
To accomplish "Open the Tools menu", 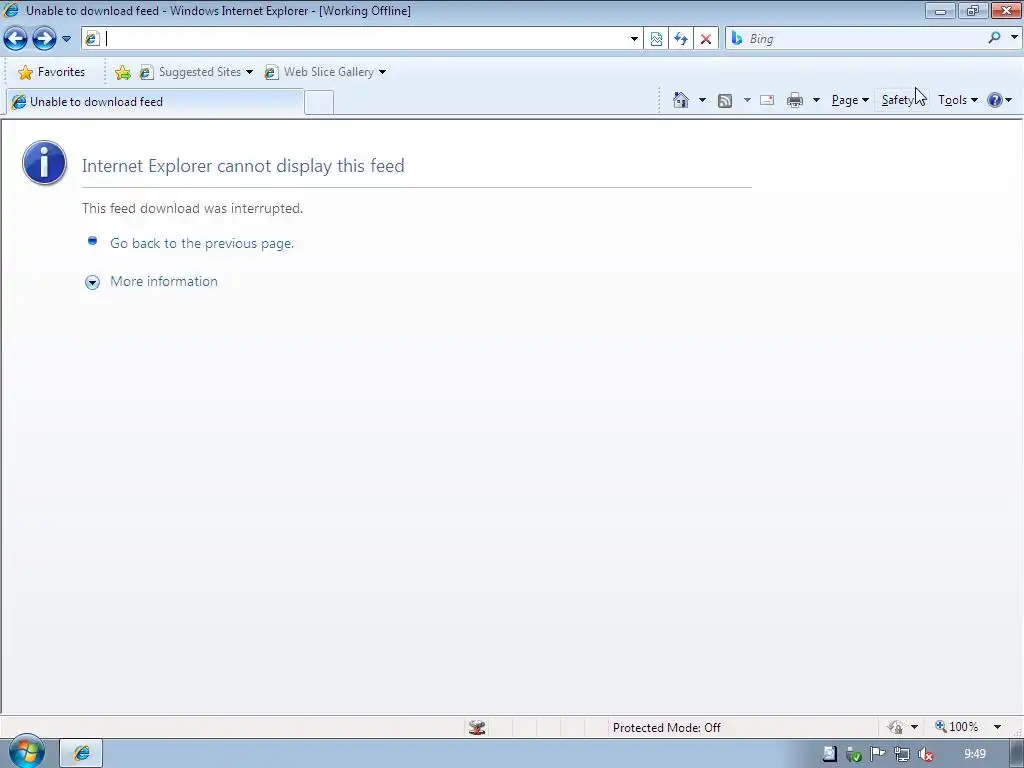I will [x=957, y=100].
